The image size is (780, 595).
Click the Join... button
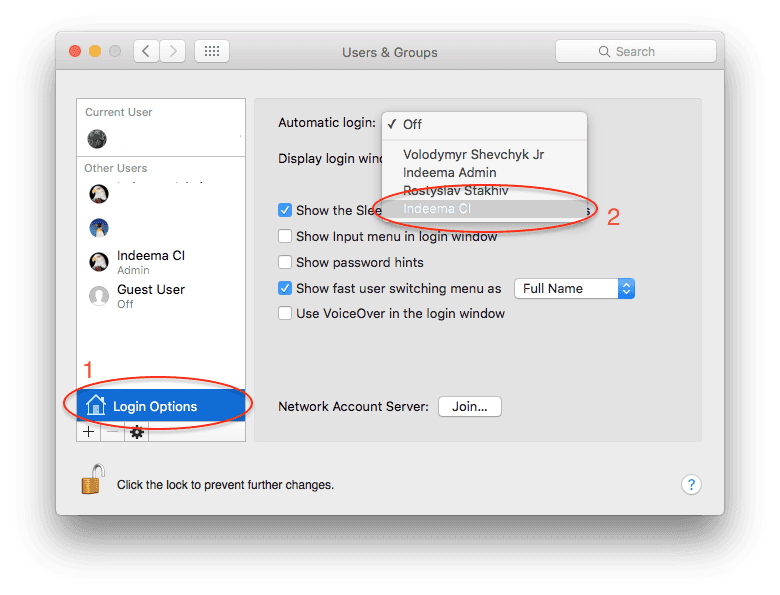coord(469,407)
